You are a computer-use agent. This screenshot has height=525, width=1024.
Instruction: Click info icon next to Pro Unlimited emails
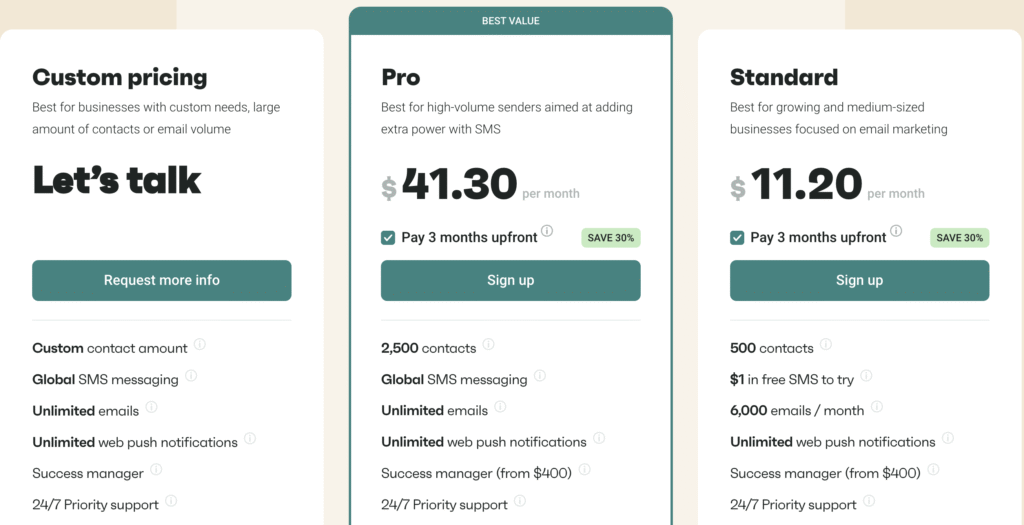[x=500, y=407]
